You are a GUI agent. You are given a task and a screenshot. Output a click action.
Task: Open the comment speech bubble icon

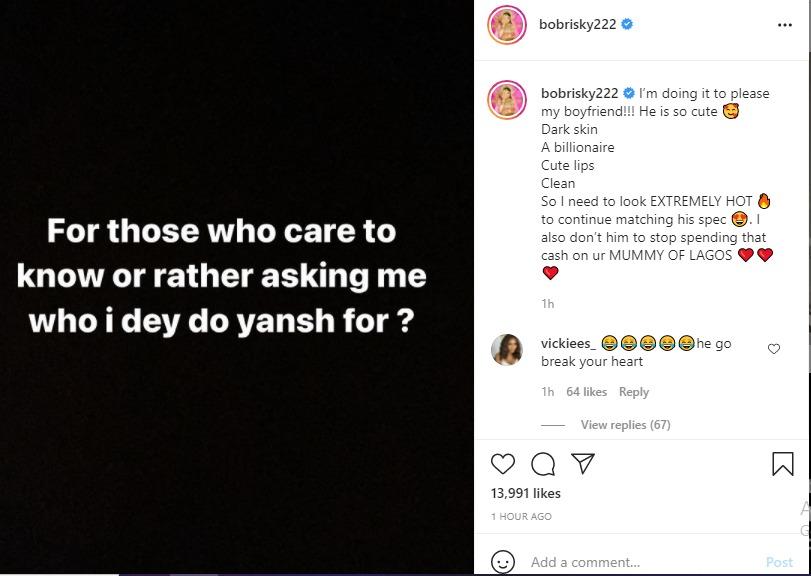[542, 464]
